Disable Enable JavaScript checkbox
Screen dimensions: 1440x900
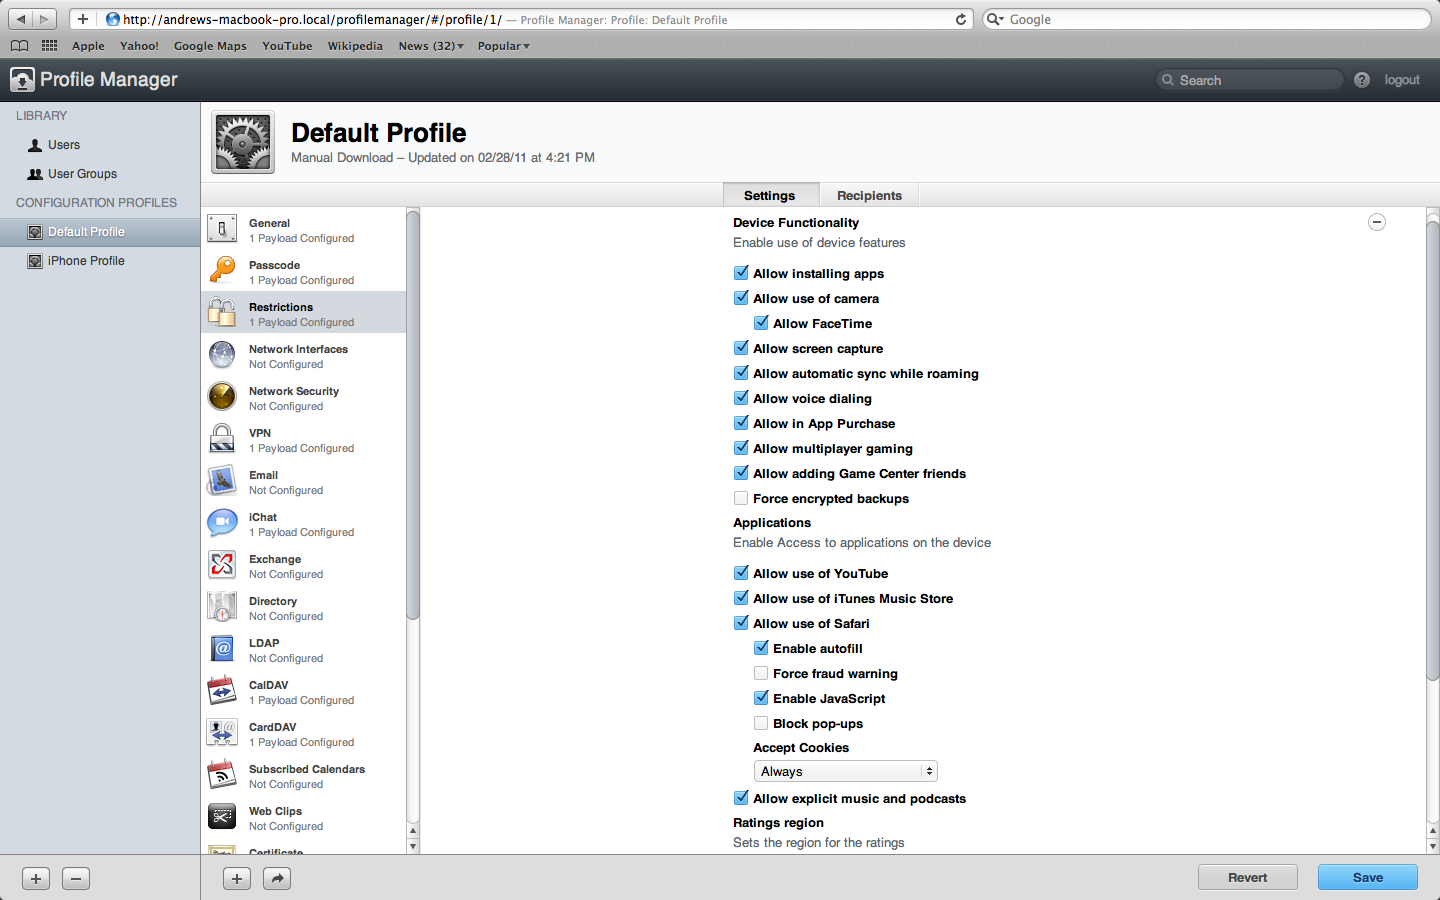[761, 698]
